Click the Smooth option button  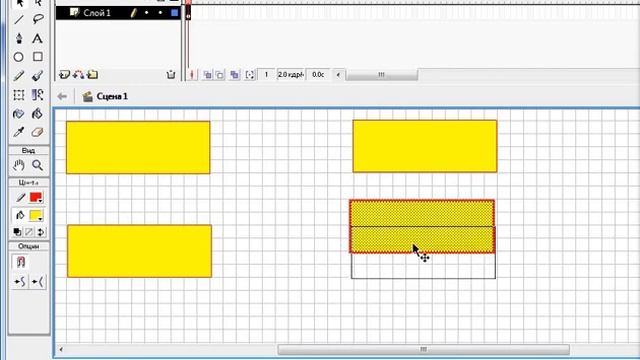20,282
